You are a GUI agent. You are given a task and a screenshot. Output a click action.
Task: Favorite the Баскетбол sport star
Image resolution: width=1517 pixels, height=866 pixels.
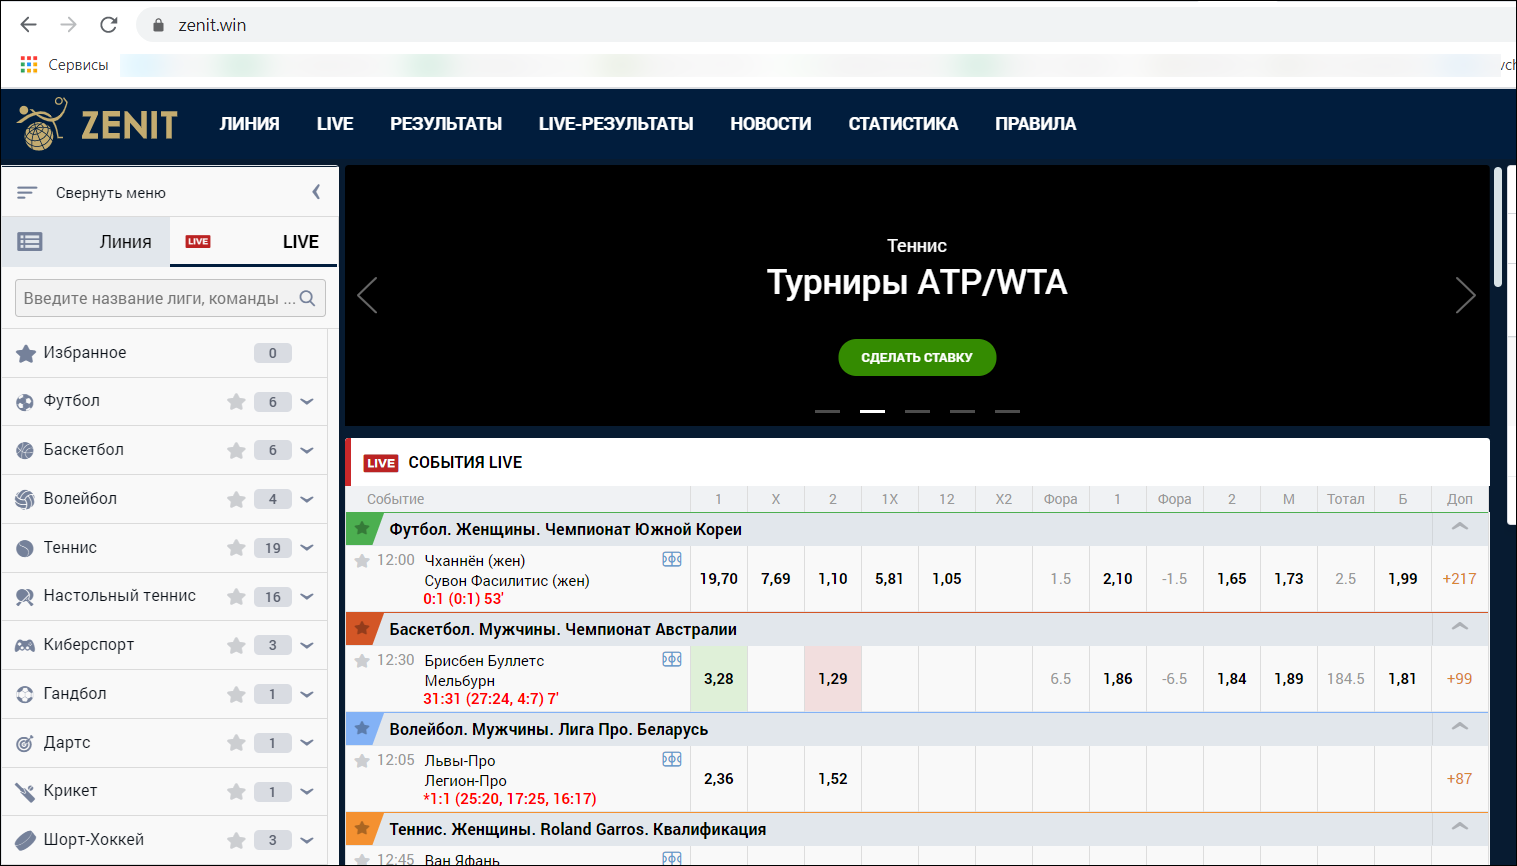click(x=236, y=450)
